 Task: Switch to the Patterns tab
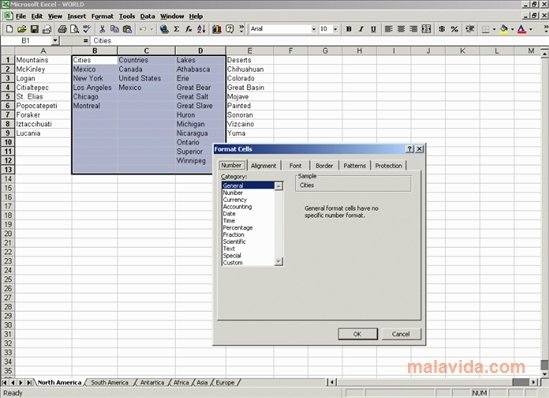click(355, 166)
